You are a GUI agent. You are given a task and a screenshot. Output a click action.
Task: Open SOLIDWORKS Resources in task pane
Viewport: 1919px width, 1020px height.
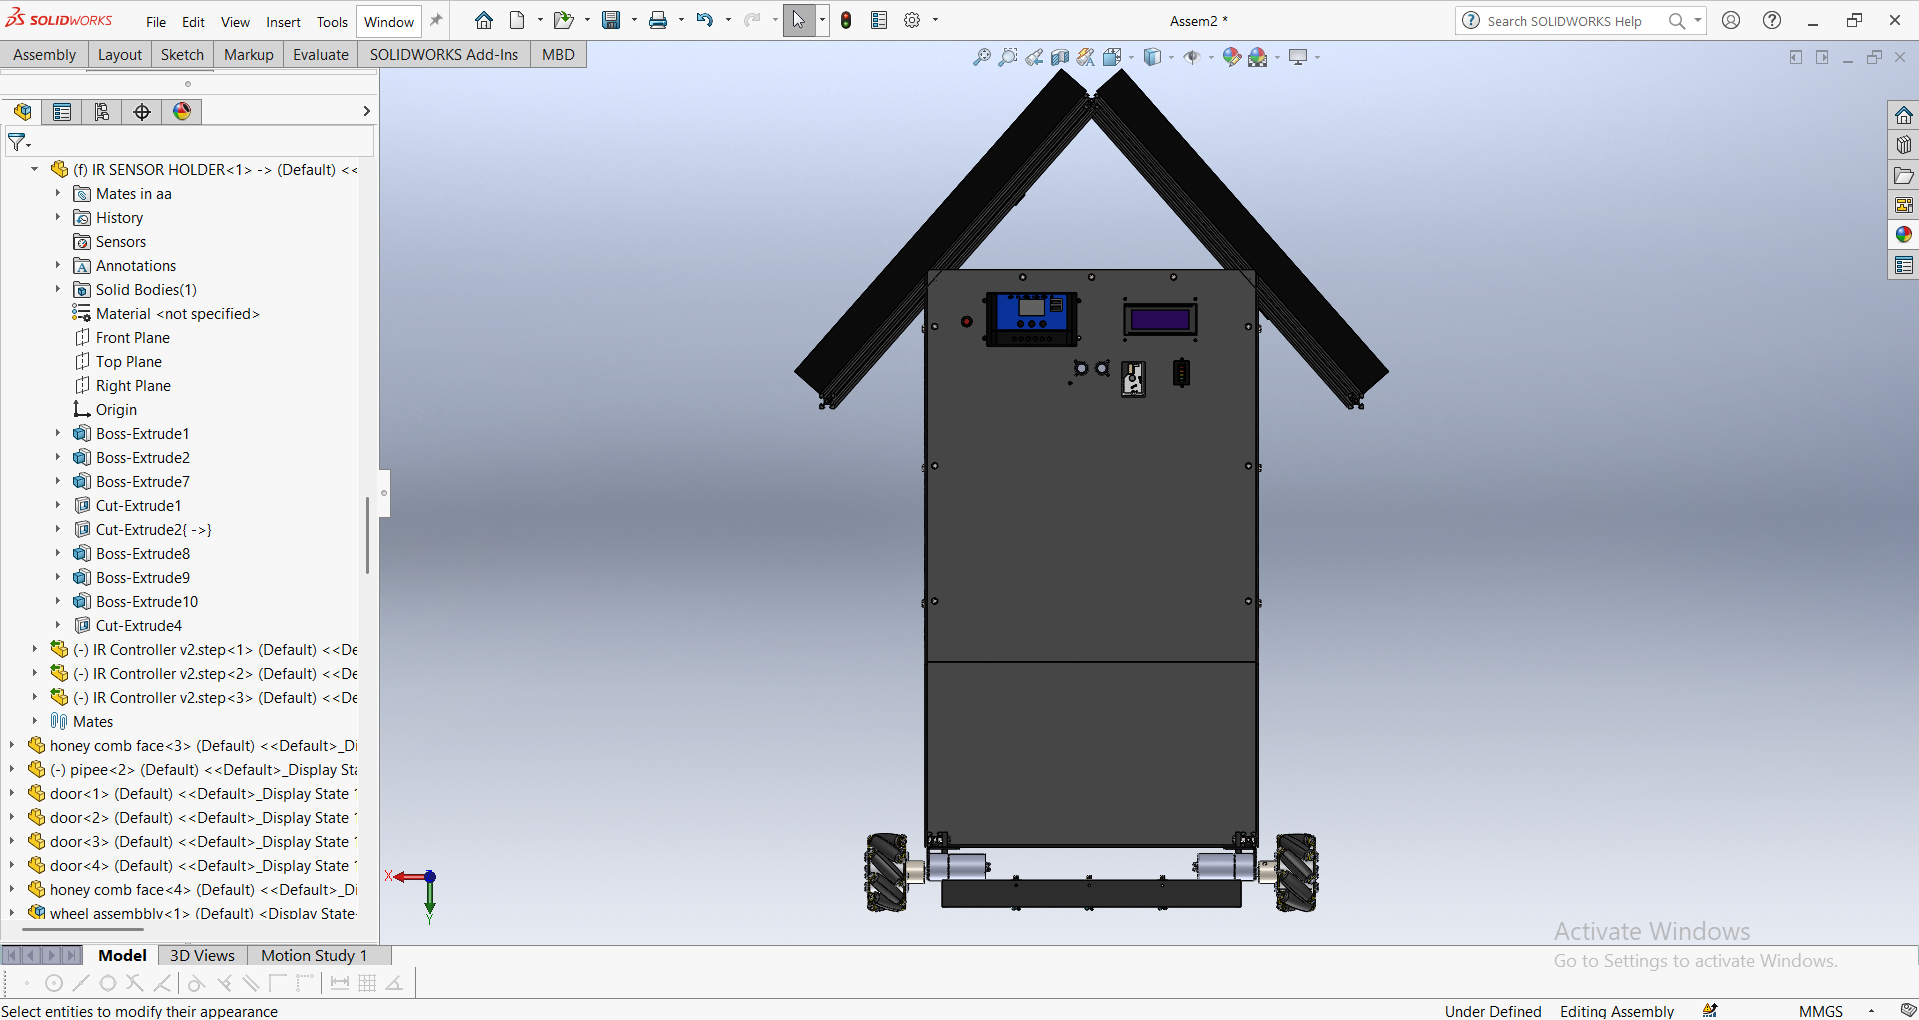click(1904, 115)
